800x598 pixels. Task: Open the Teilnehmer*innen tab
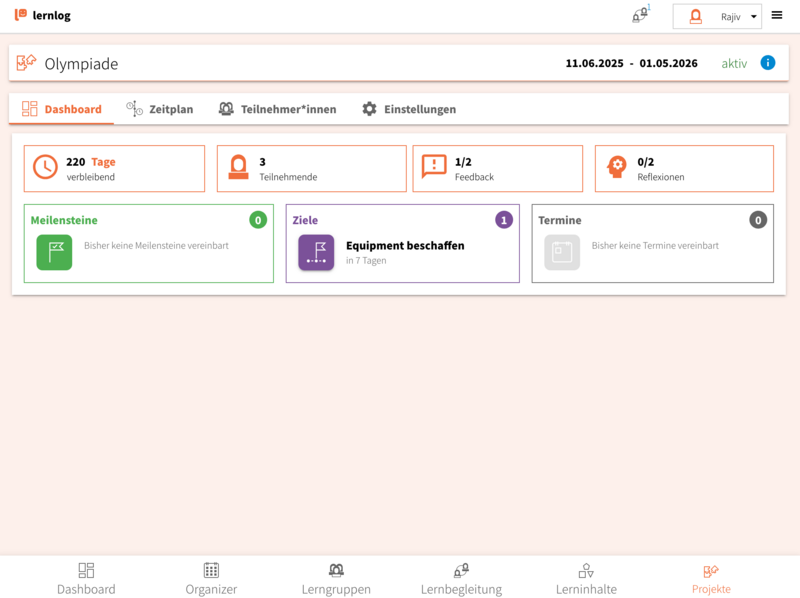pos(277,109)
